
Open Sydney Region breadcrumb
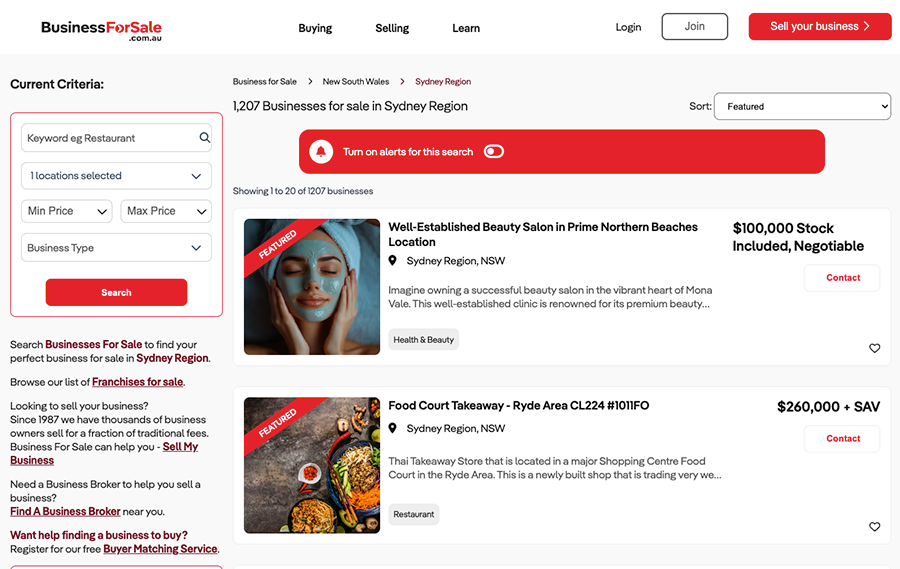coord(443,82)
